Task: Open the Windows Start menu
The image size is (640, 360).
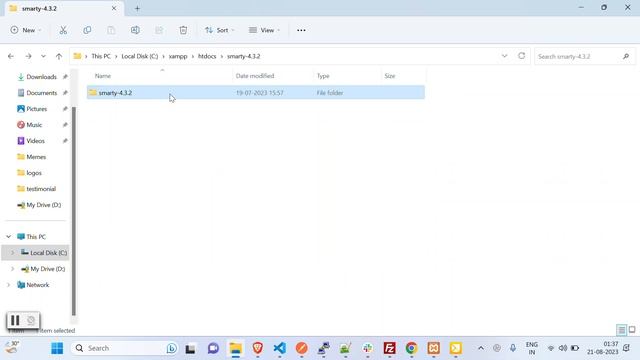Action: (x=57, y=348)
